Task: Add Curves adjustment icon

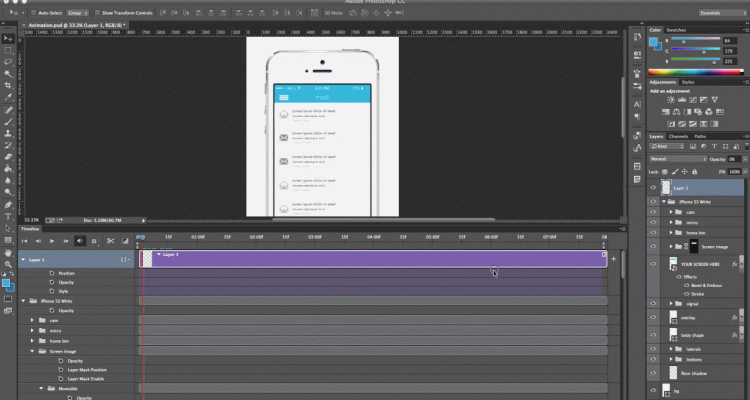Action: [693, 100]
